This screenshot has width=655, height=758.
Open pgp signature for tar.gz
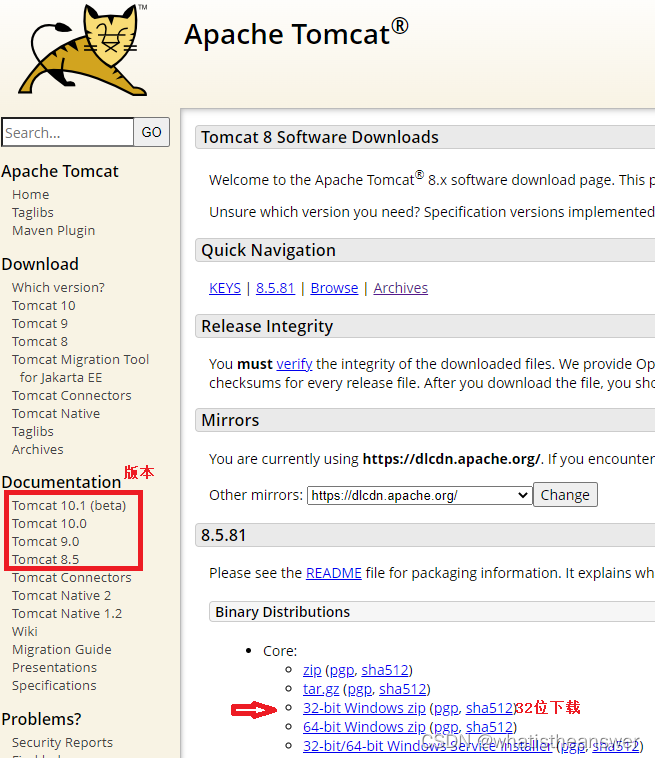(359, 689)
